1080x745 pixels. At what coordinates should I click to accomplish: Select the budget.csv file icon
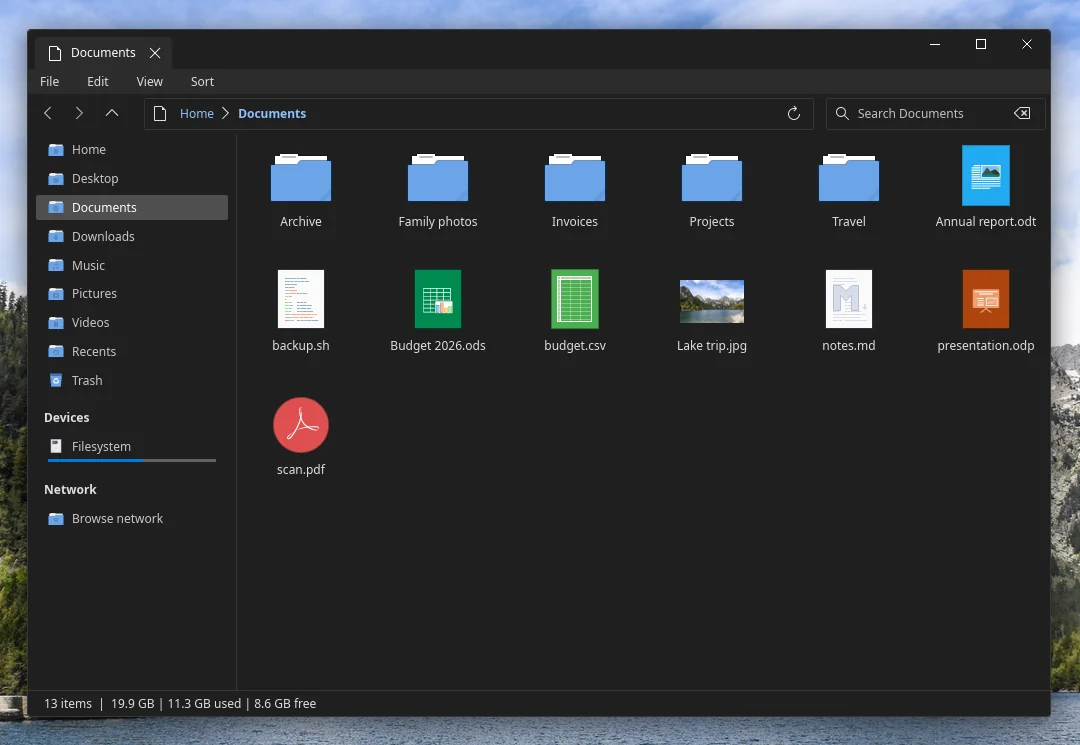(x=574, y=299)
